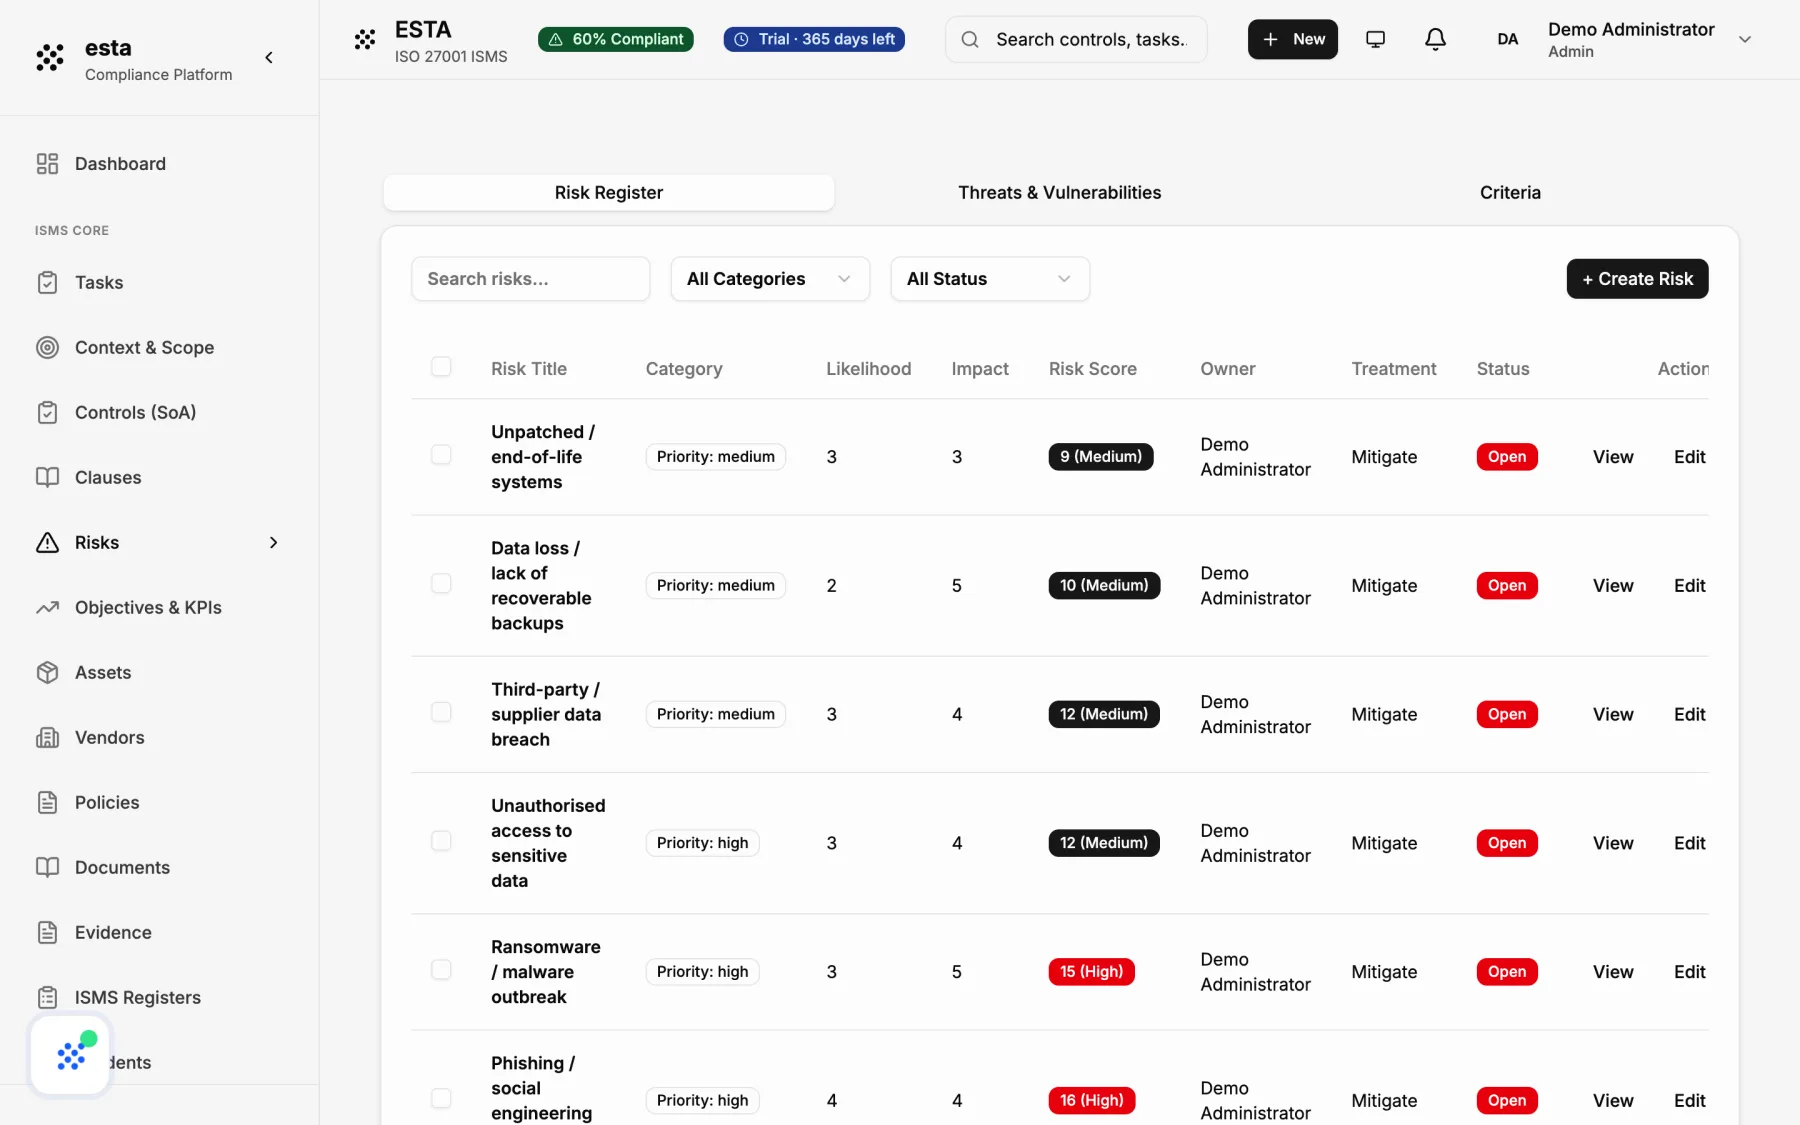The height and width of the screenshot is (1125, 1800).
Task: Click the DA avatar initials
Action: pyautogui.click(x=1508, y=39)
